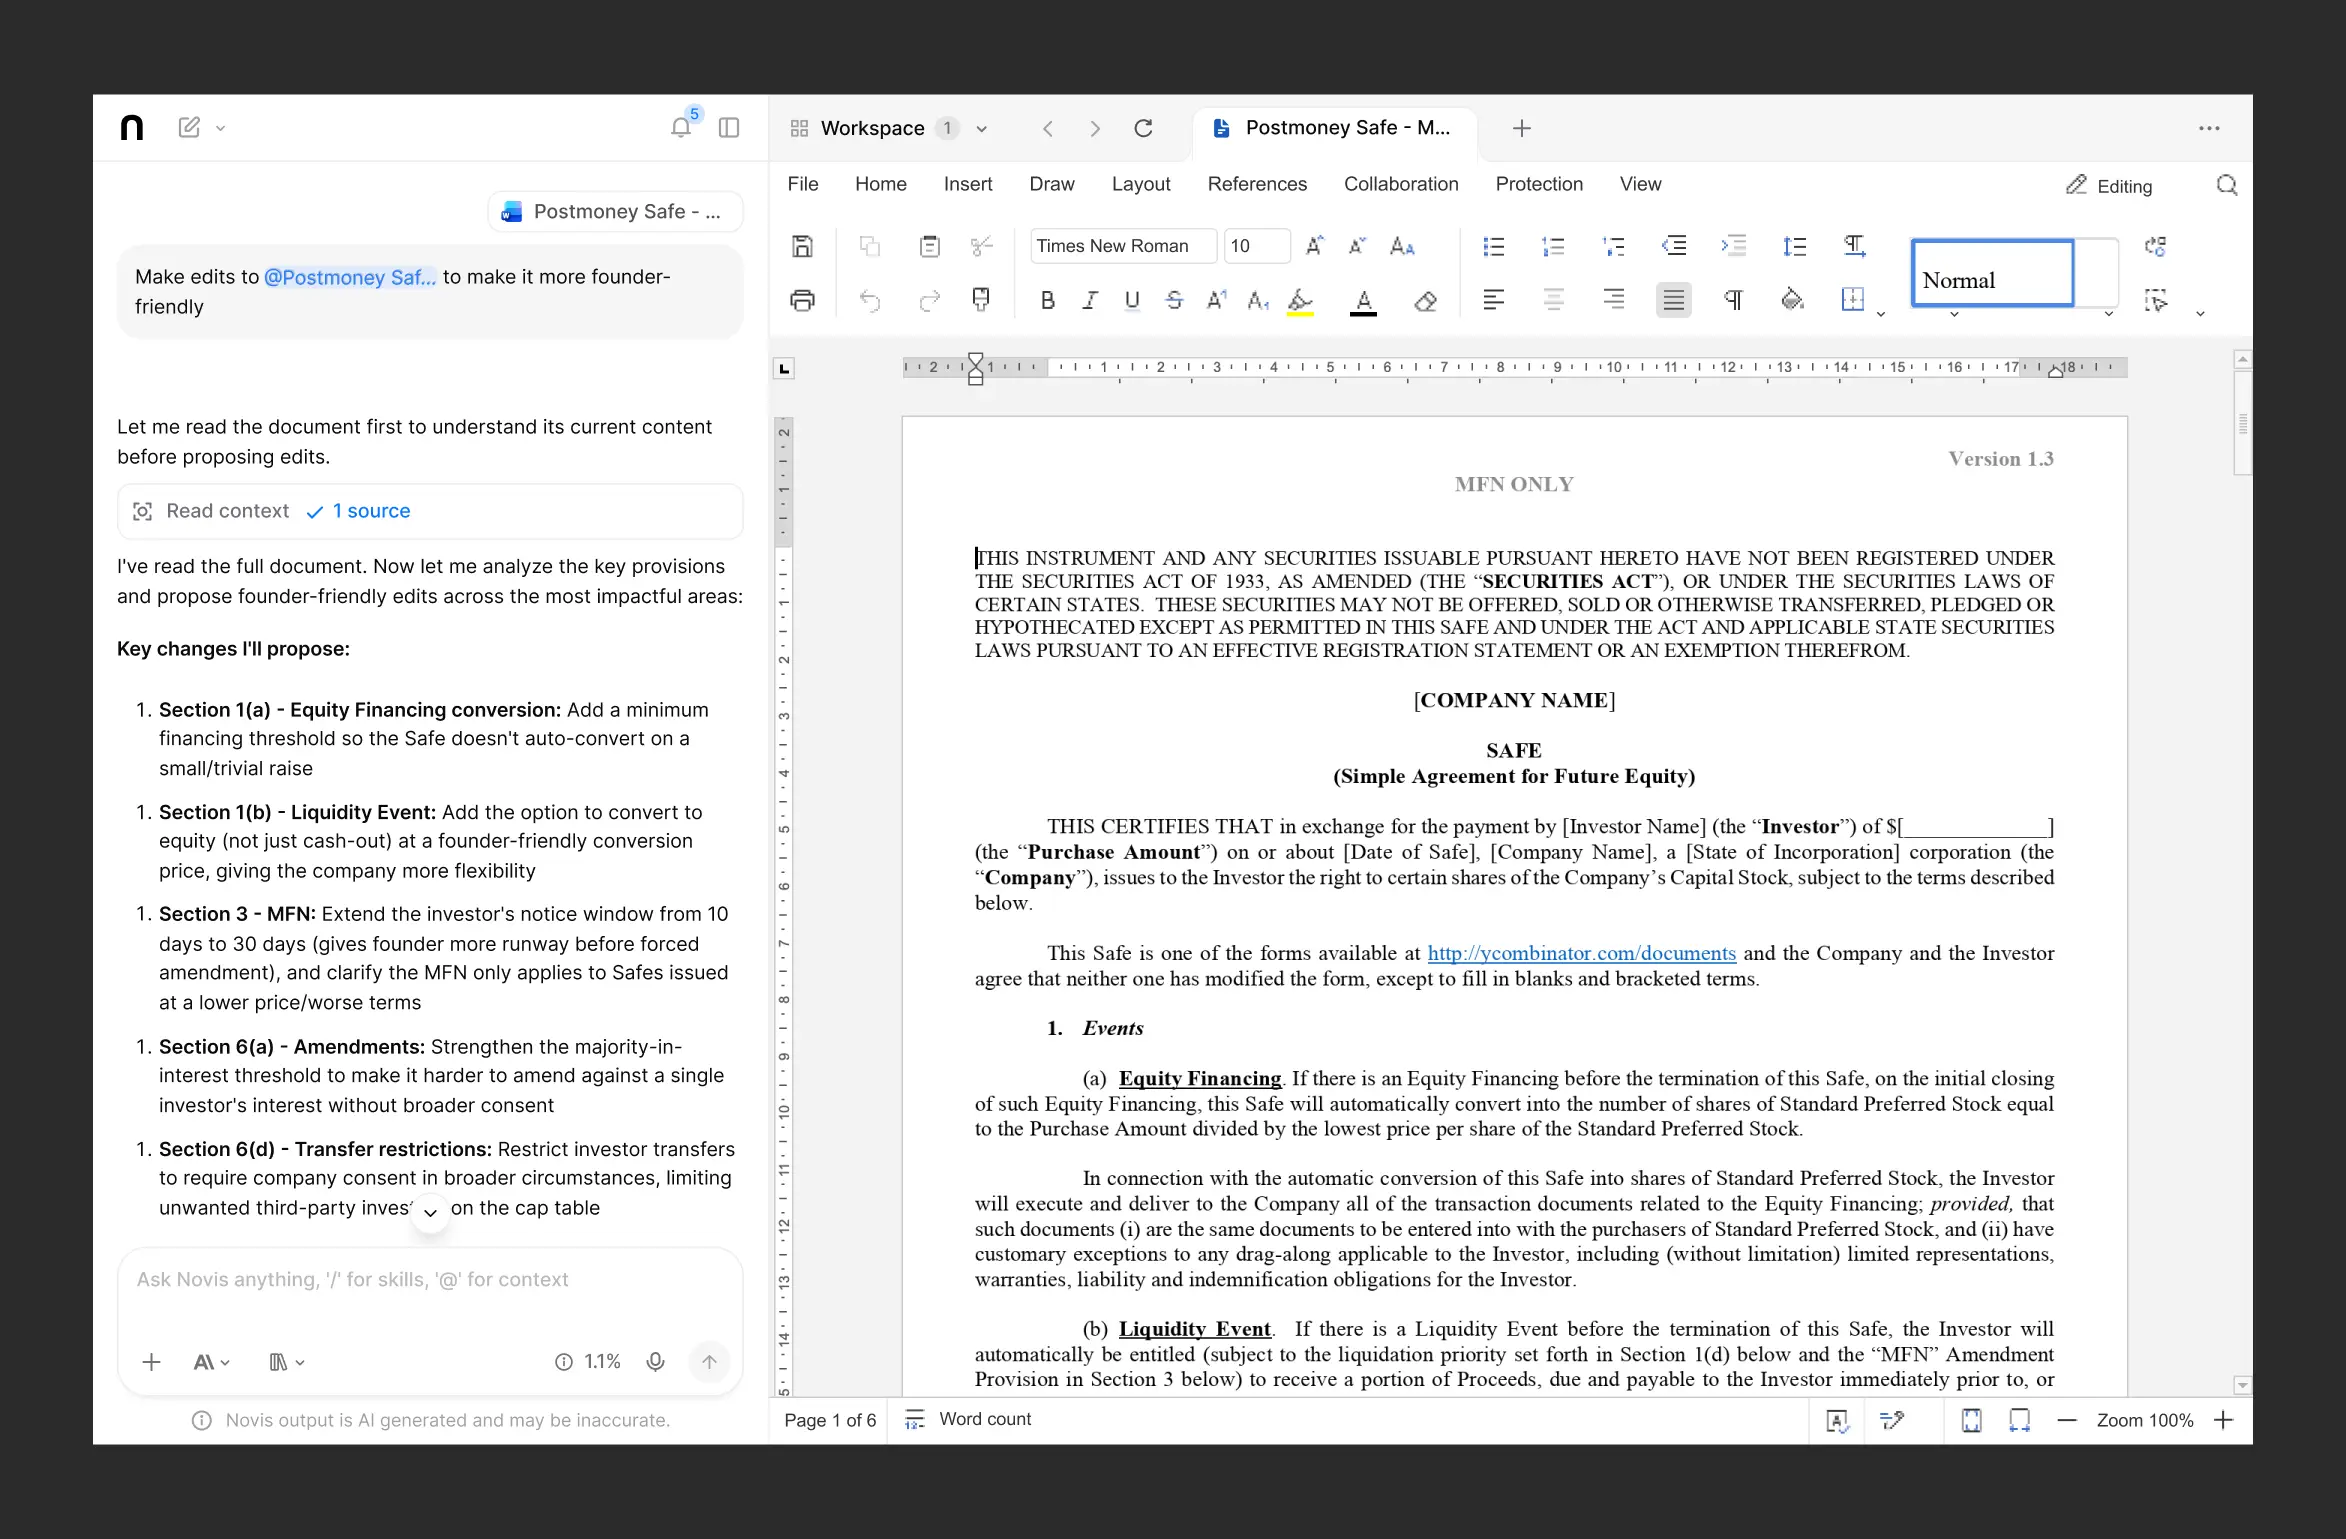
Task: Open the Editing mode button
Action: pos(2109,186)
